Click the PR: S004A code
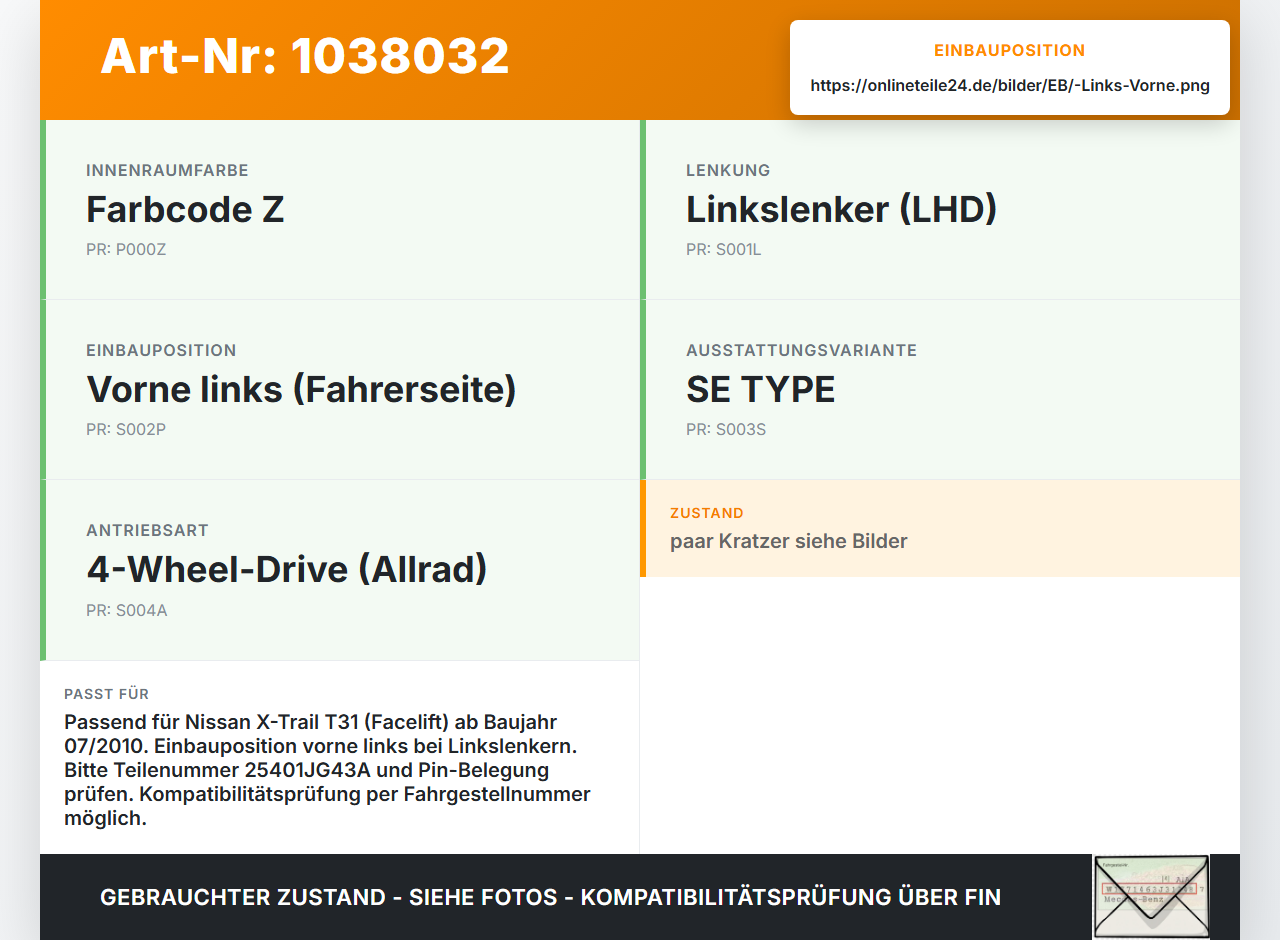Viewport: 1280px width, 940px height. 127,610
